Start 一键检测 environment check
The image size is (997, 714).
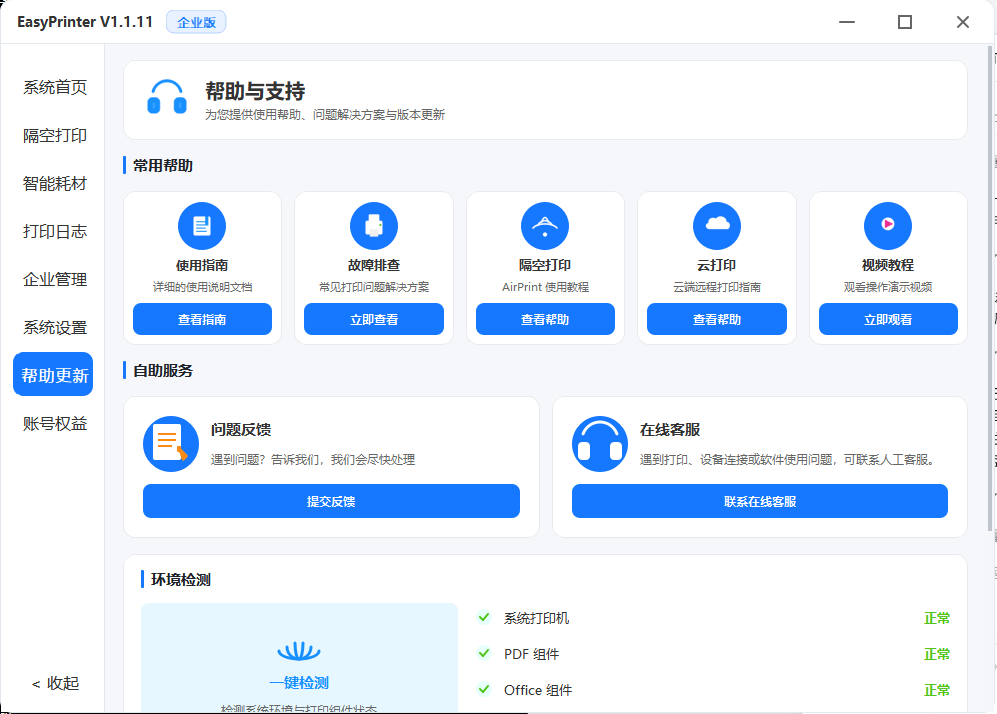[x=299, y=683]
